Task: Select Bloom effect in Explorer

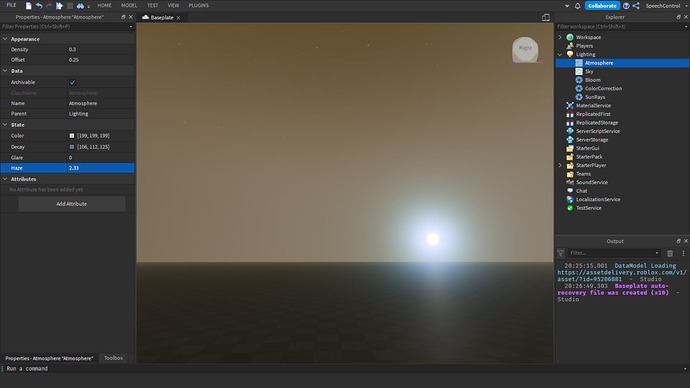Action: tap(592, 80)
